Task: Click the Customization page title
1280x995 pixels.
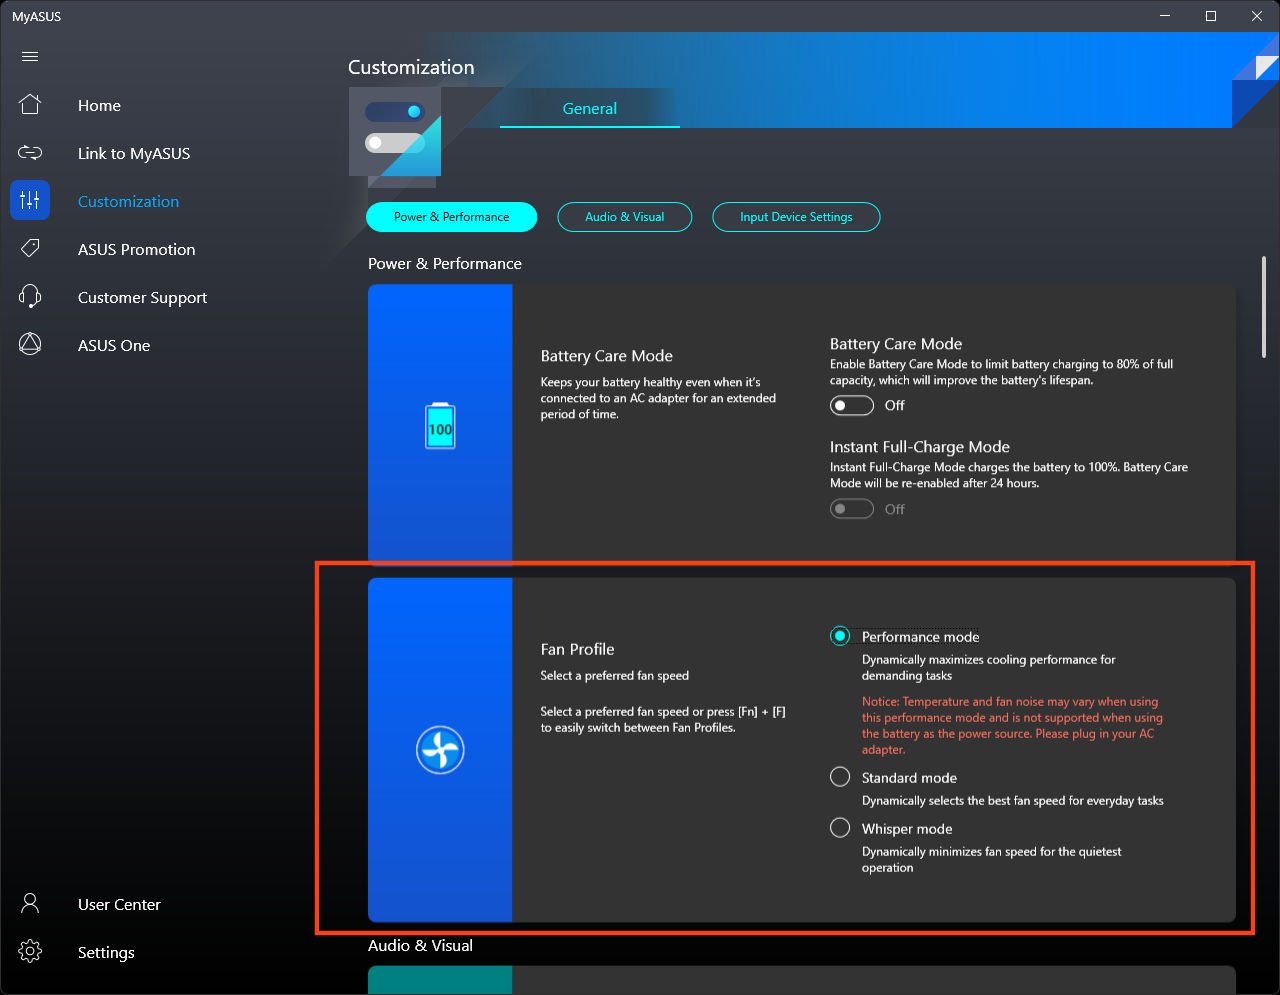Action: click(411, 67)
